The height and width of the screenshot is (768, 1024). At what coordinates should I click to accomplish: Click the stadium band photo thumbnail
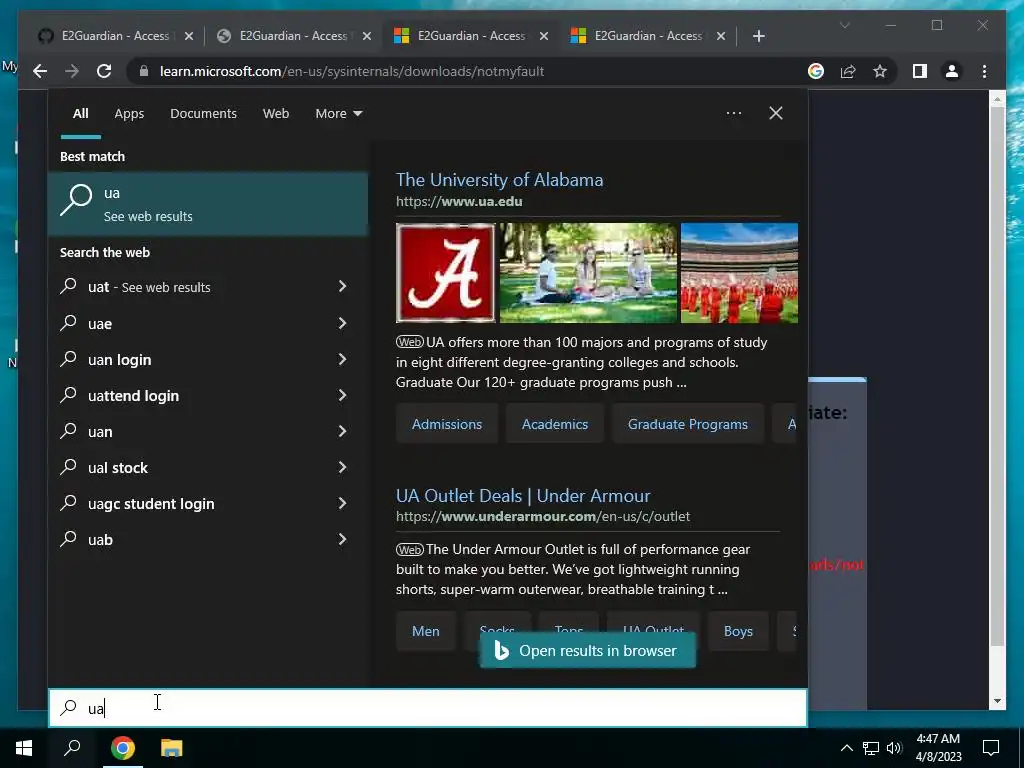739,273
